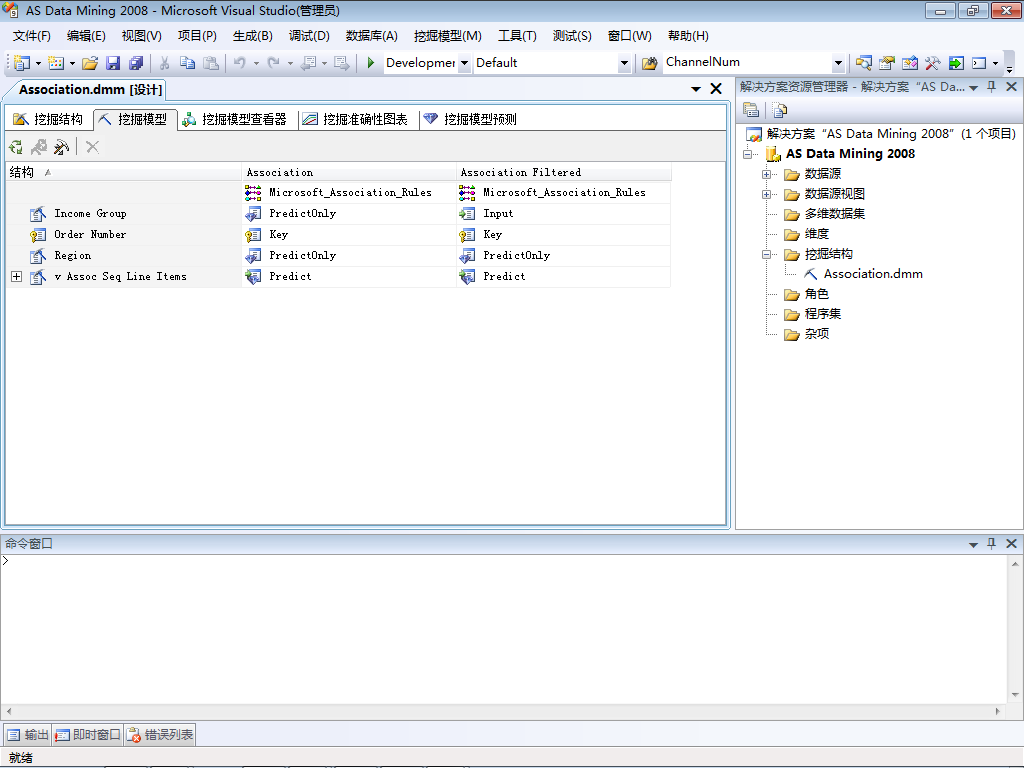Viewport: 1024px width, 768px height.
Task: Click inside the command window input area
Action: [503, 628]
